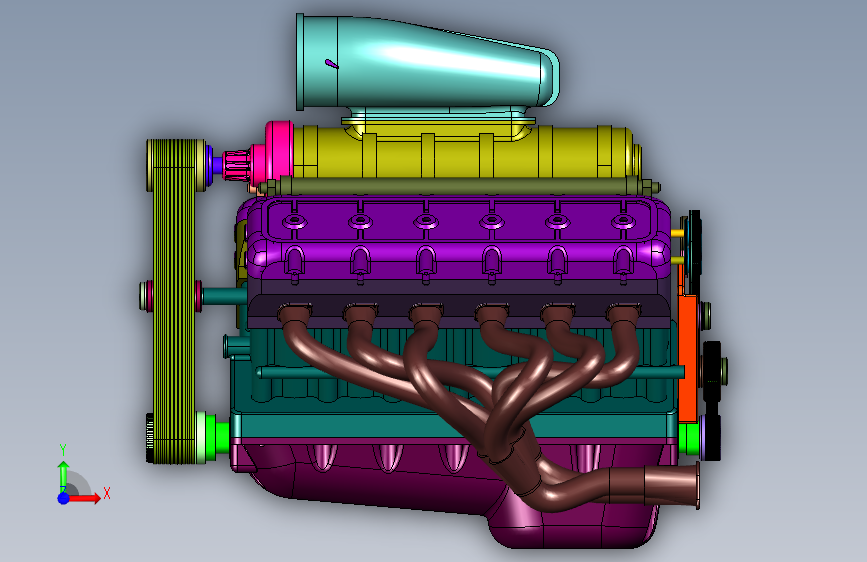
Task: Select the pink splined drive coupling
Action: tap(238, 164)
